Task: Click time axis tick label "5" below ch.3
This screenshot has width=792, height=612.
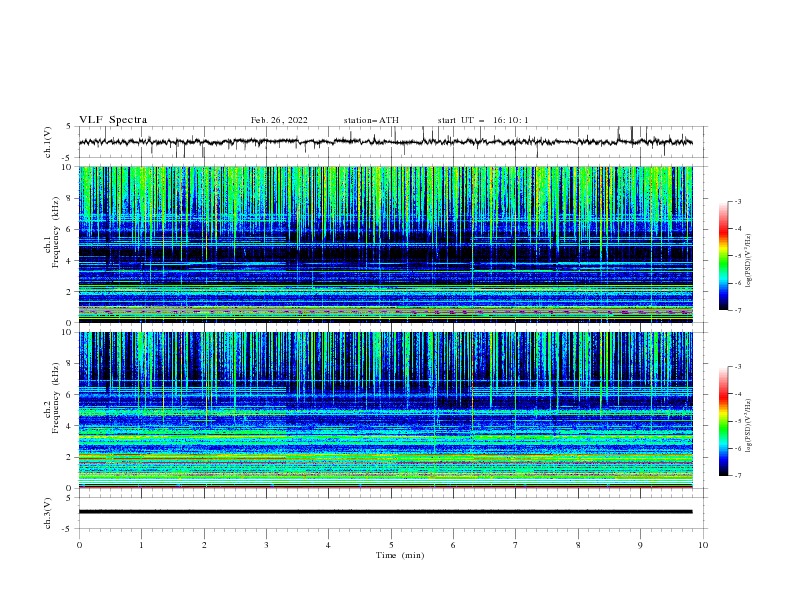Action: point(391,545)
